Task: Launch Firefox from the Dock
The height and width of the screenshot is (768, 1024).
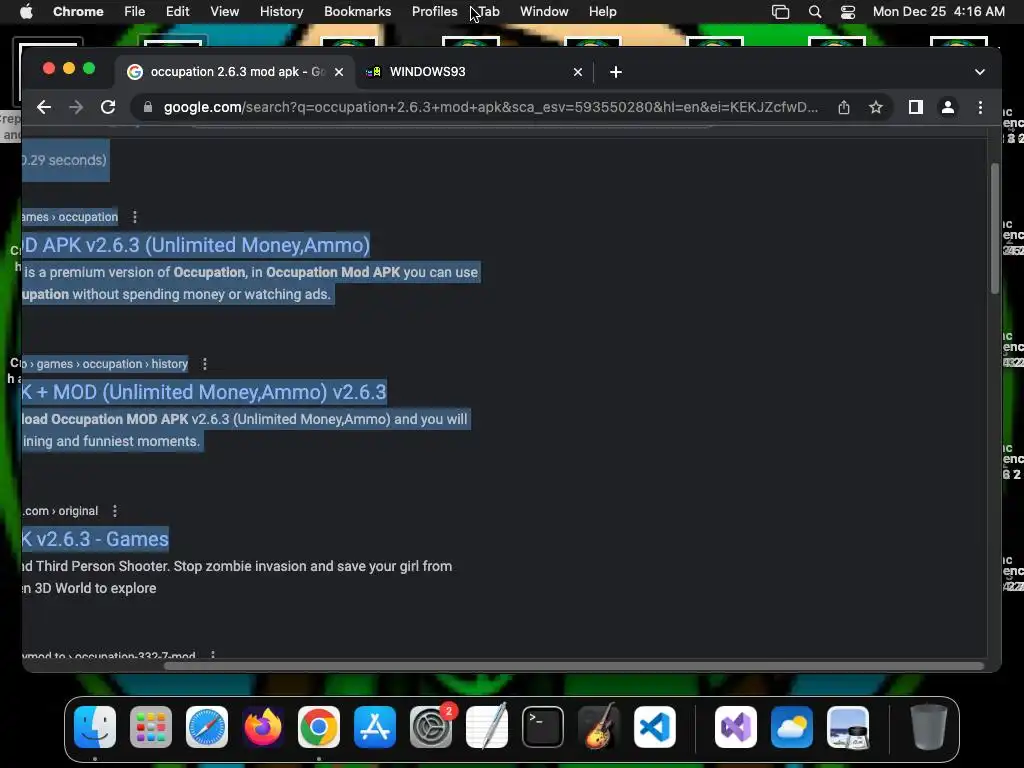Action: click(x=263, y=727)
